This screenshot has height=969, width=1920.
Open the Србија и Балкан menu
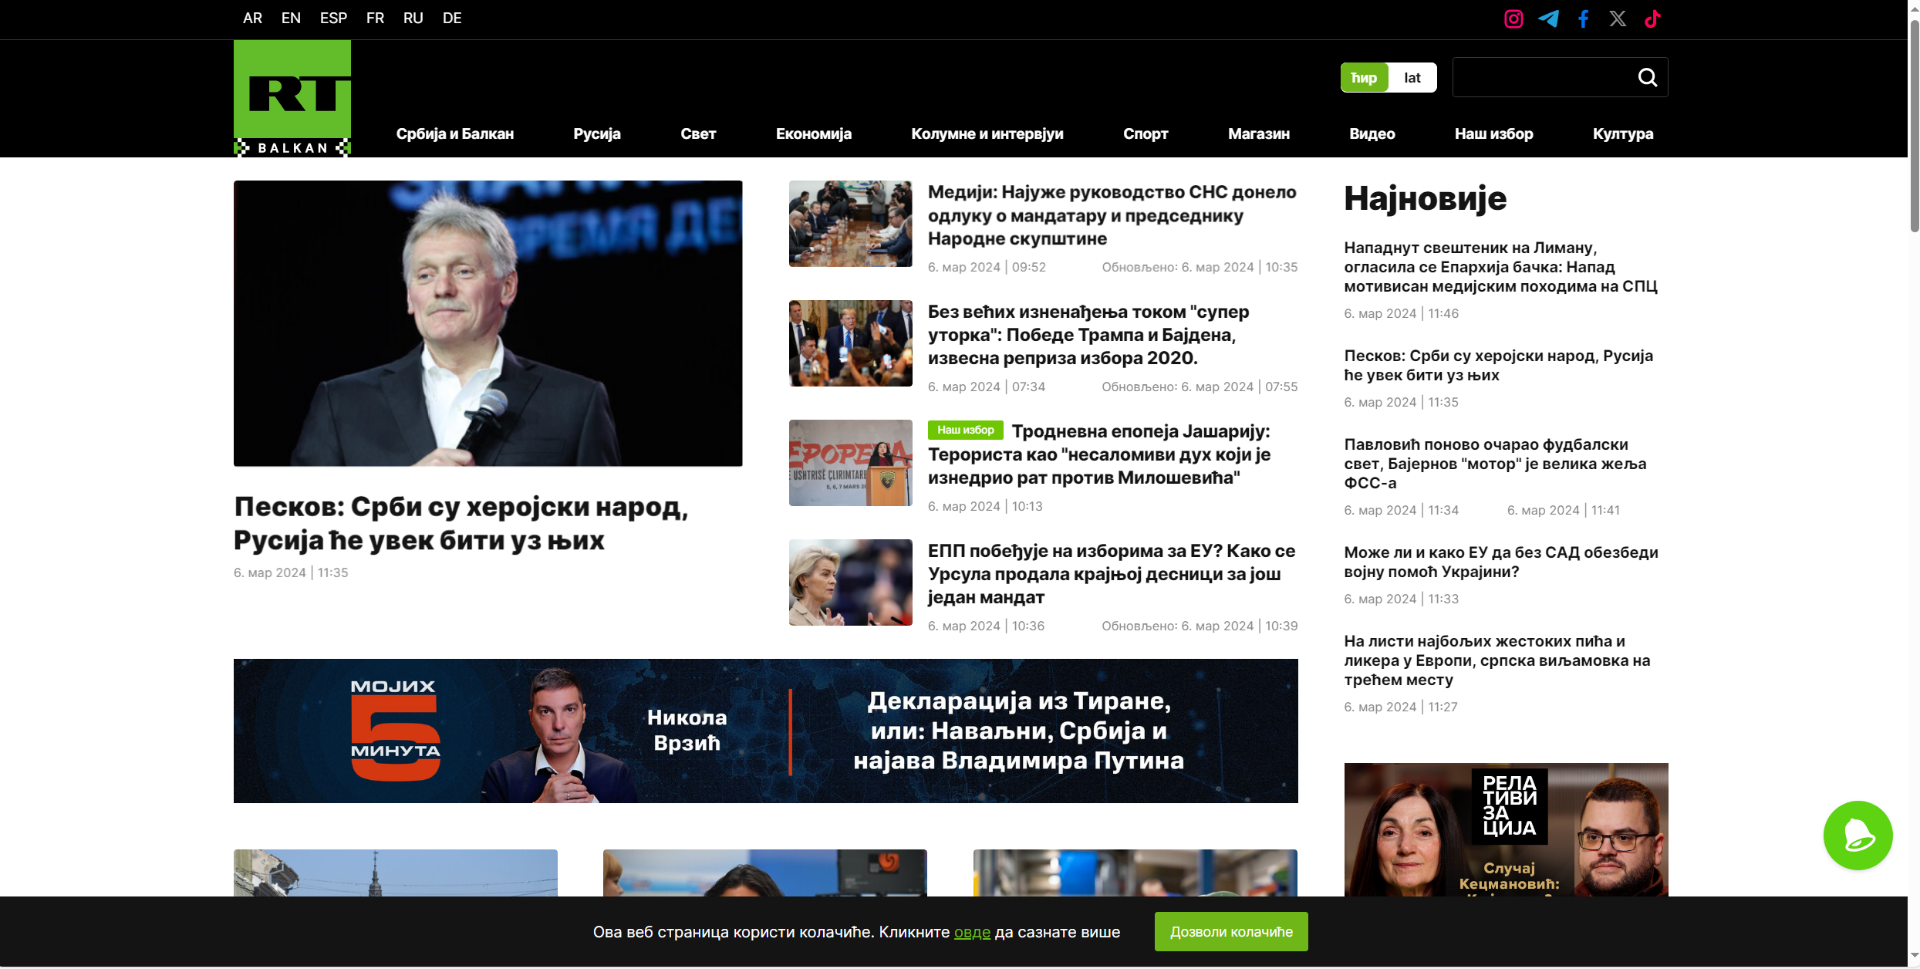454,134
